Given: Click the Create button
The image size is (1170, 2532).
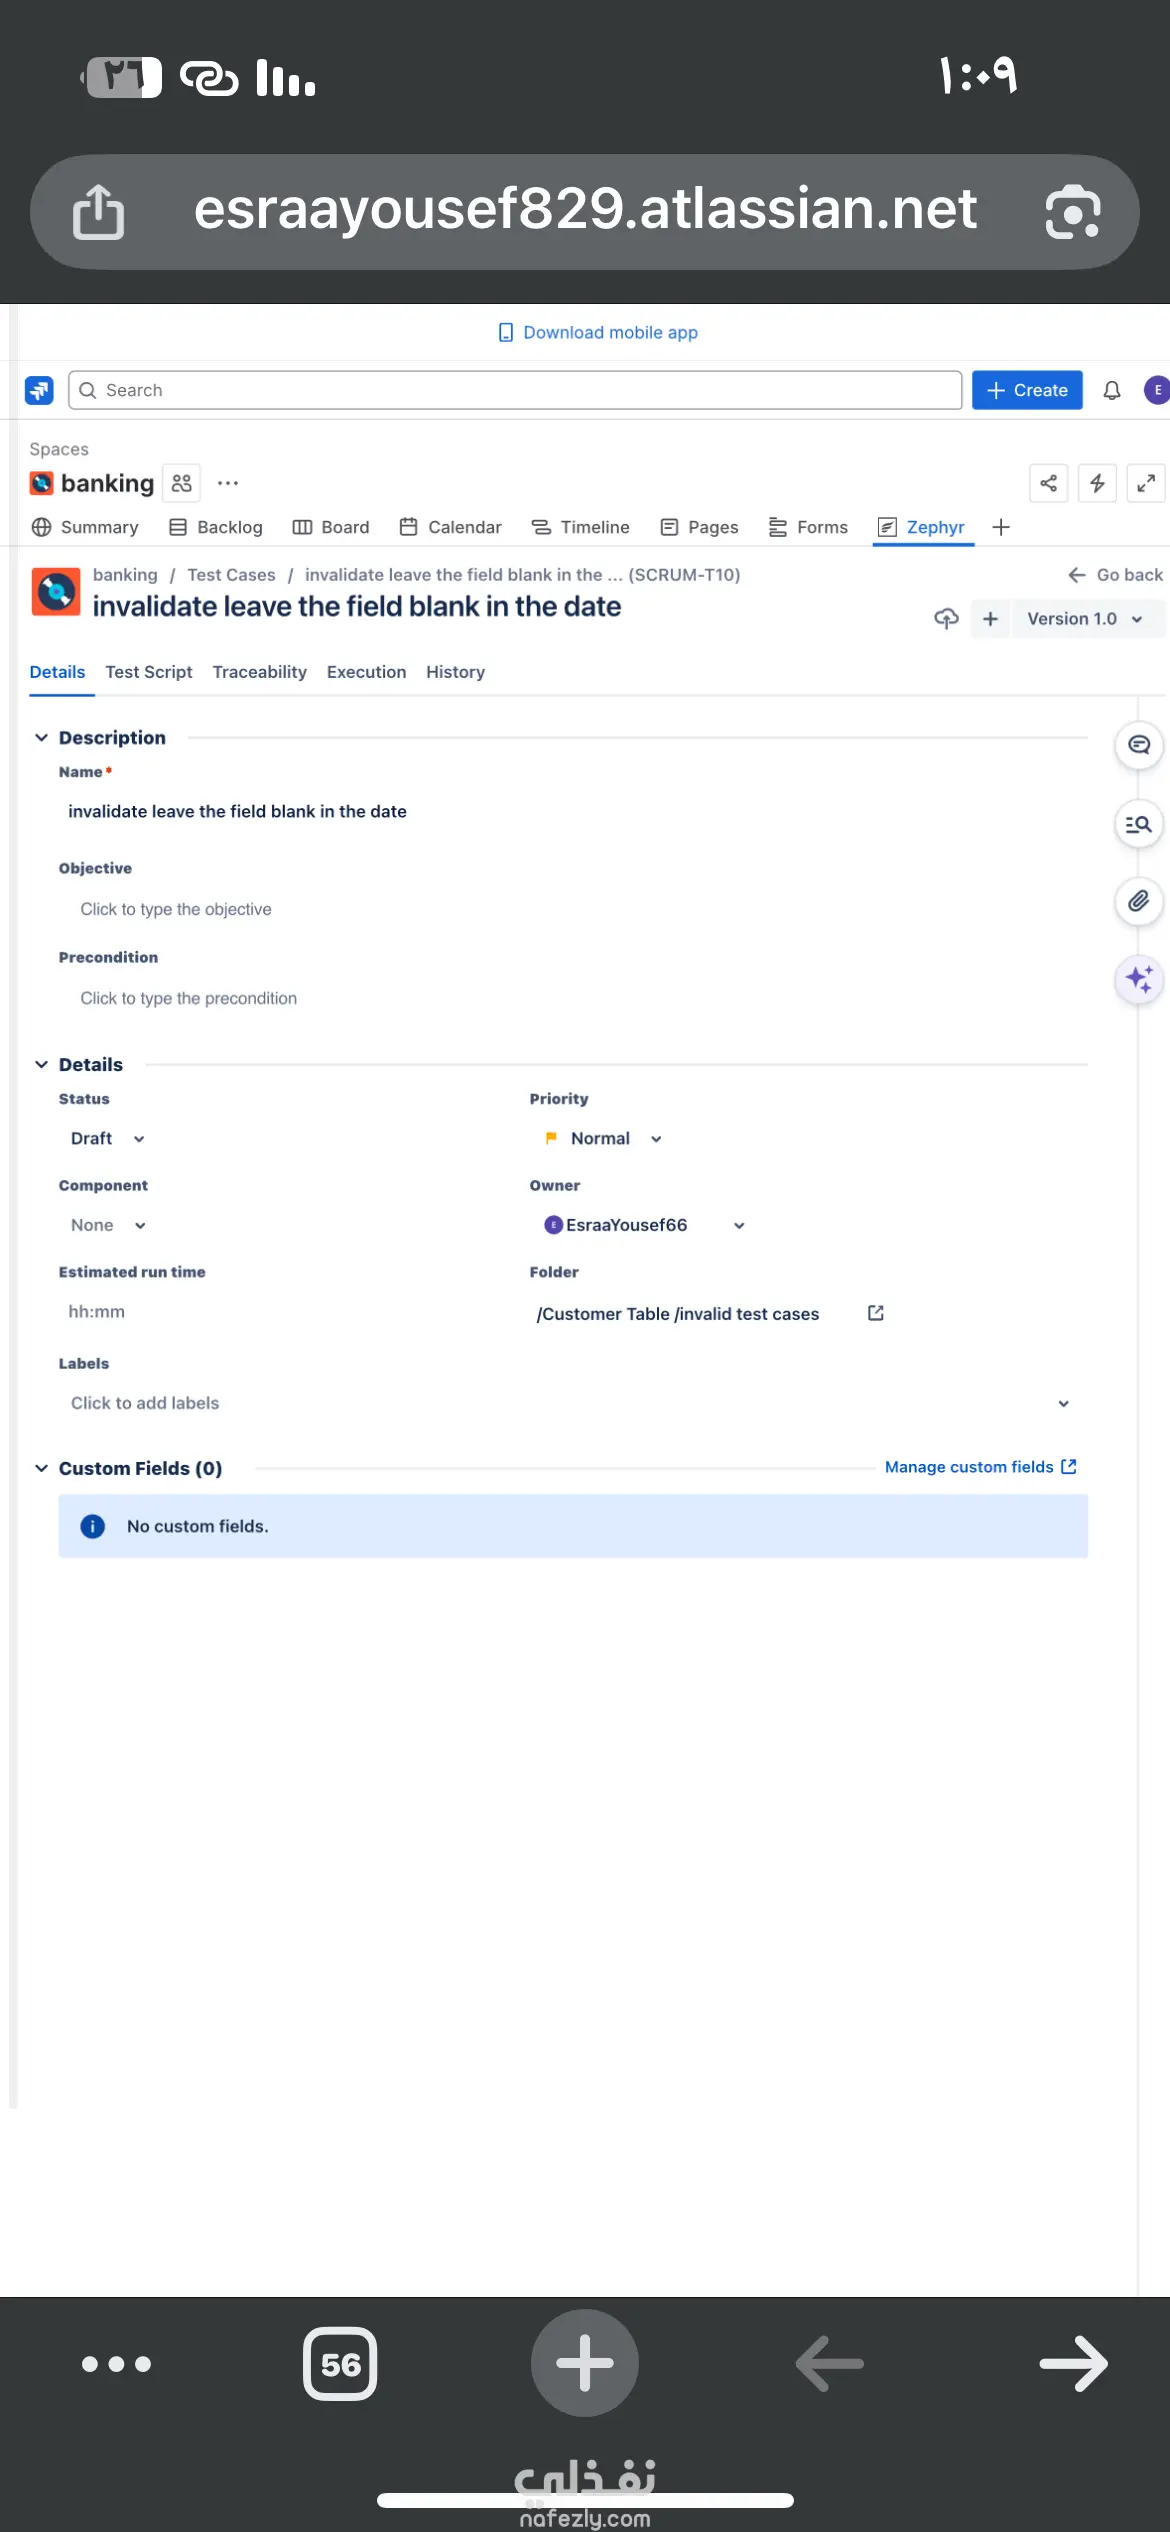Looking at the screenshot, I should tap(1027, 390).
